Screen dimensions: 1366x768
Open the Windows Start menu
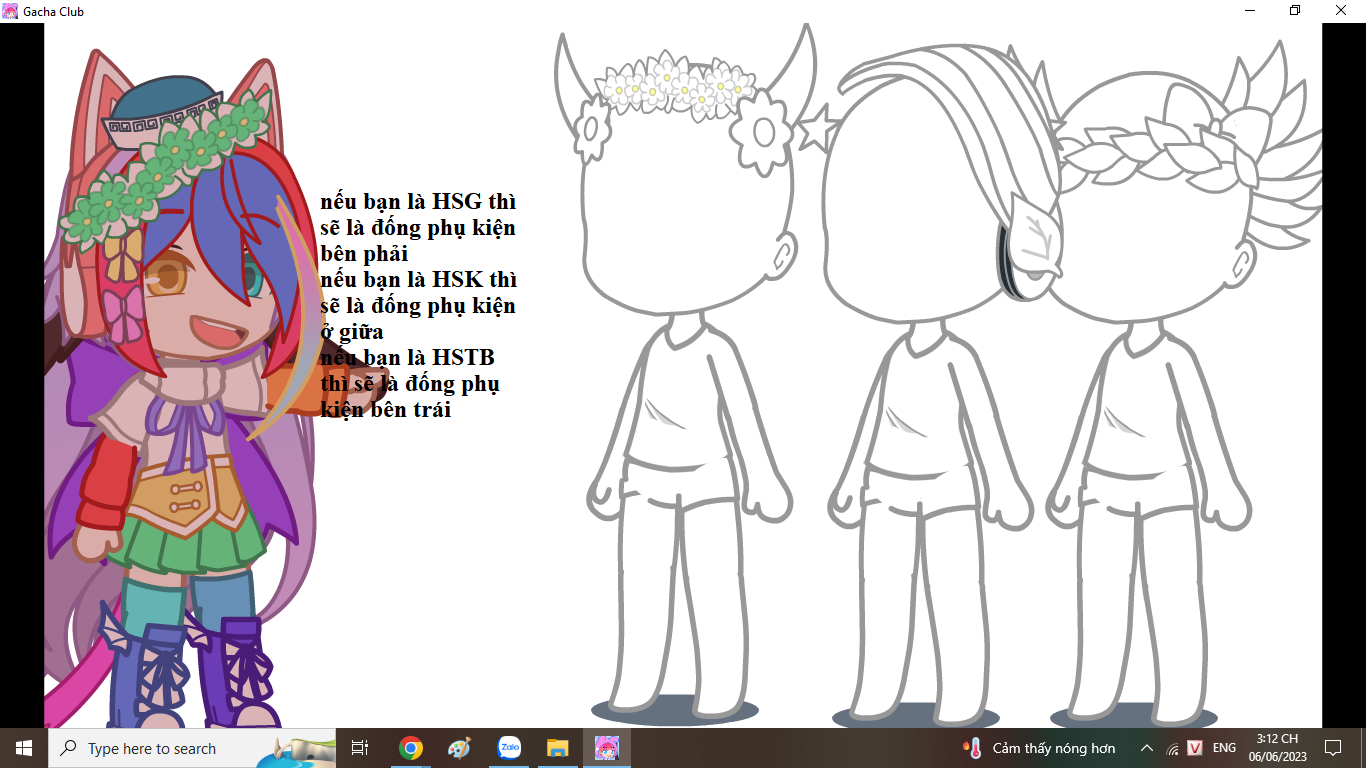coord(23,748)
